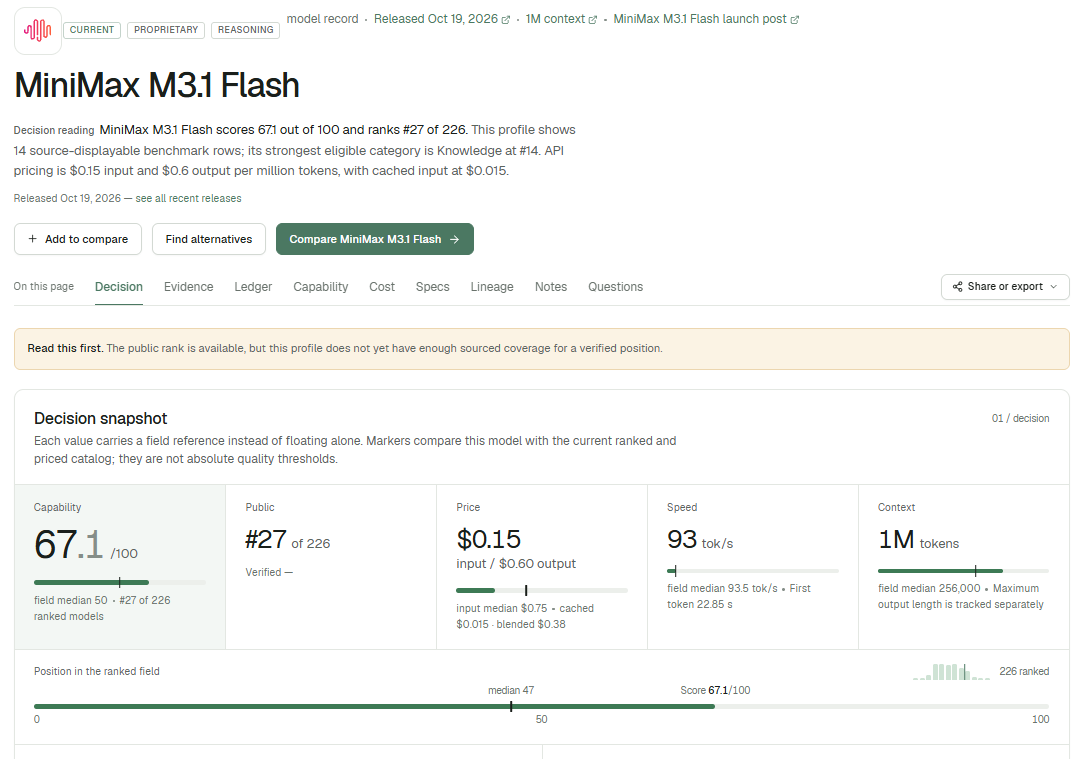Follow the see all recent releases link
This screenshot has height=759, width=1077.
click(188, 199)
